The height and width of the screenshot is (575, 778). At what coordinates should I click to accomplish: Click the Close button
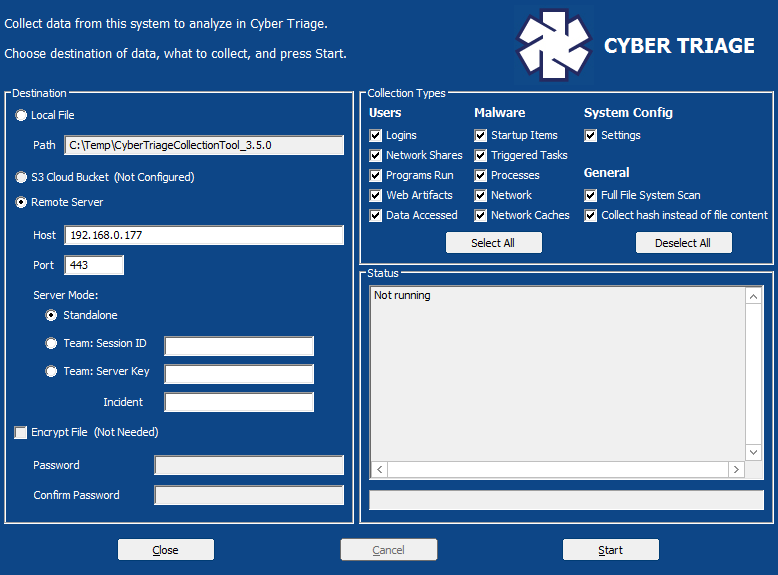[x=166, y=550]
